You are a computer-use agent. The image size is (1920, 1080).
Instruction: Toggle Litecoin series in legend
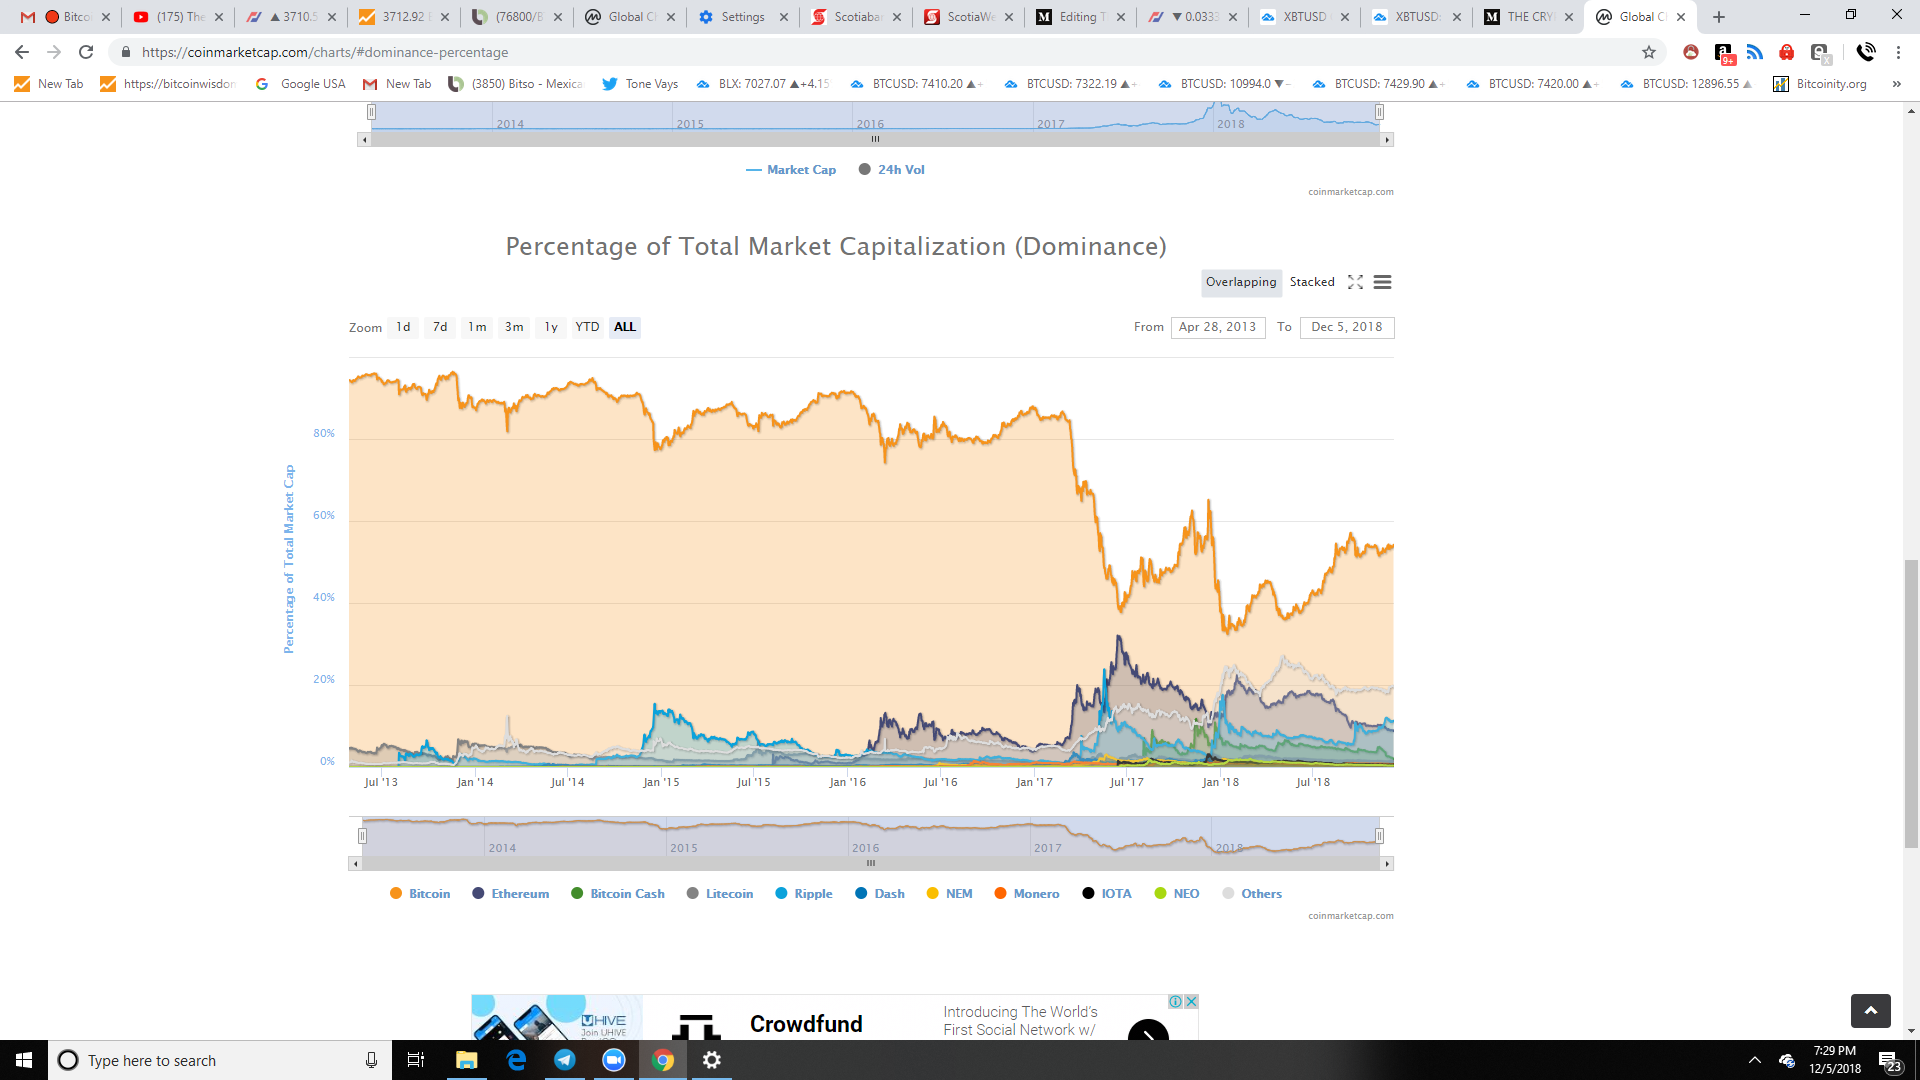(720, 894)
